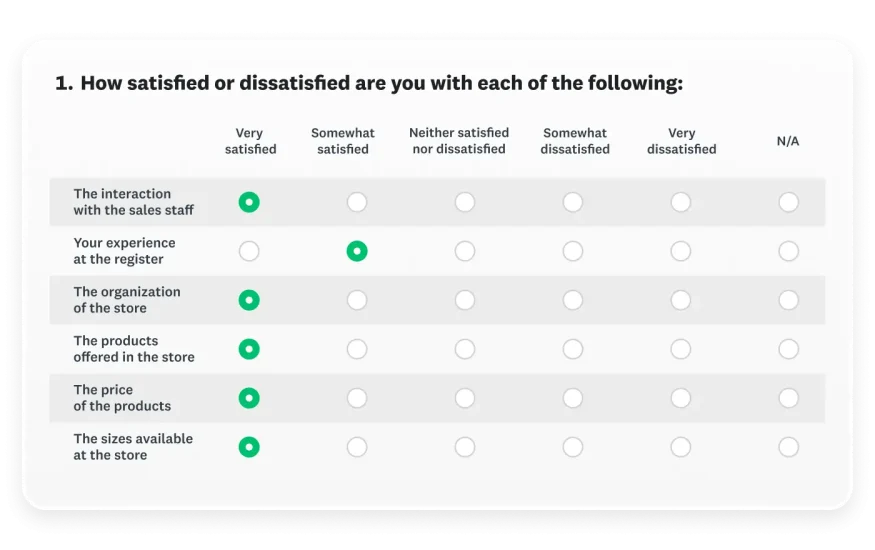Click selected Somewhat satisfied for register experience
875x550 pixels.
(x=357, y=252)
